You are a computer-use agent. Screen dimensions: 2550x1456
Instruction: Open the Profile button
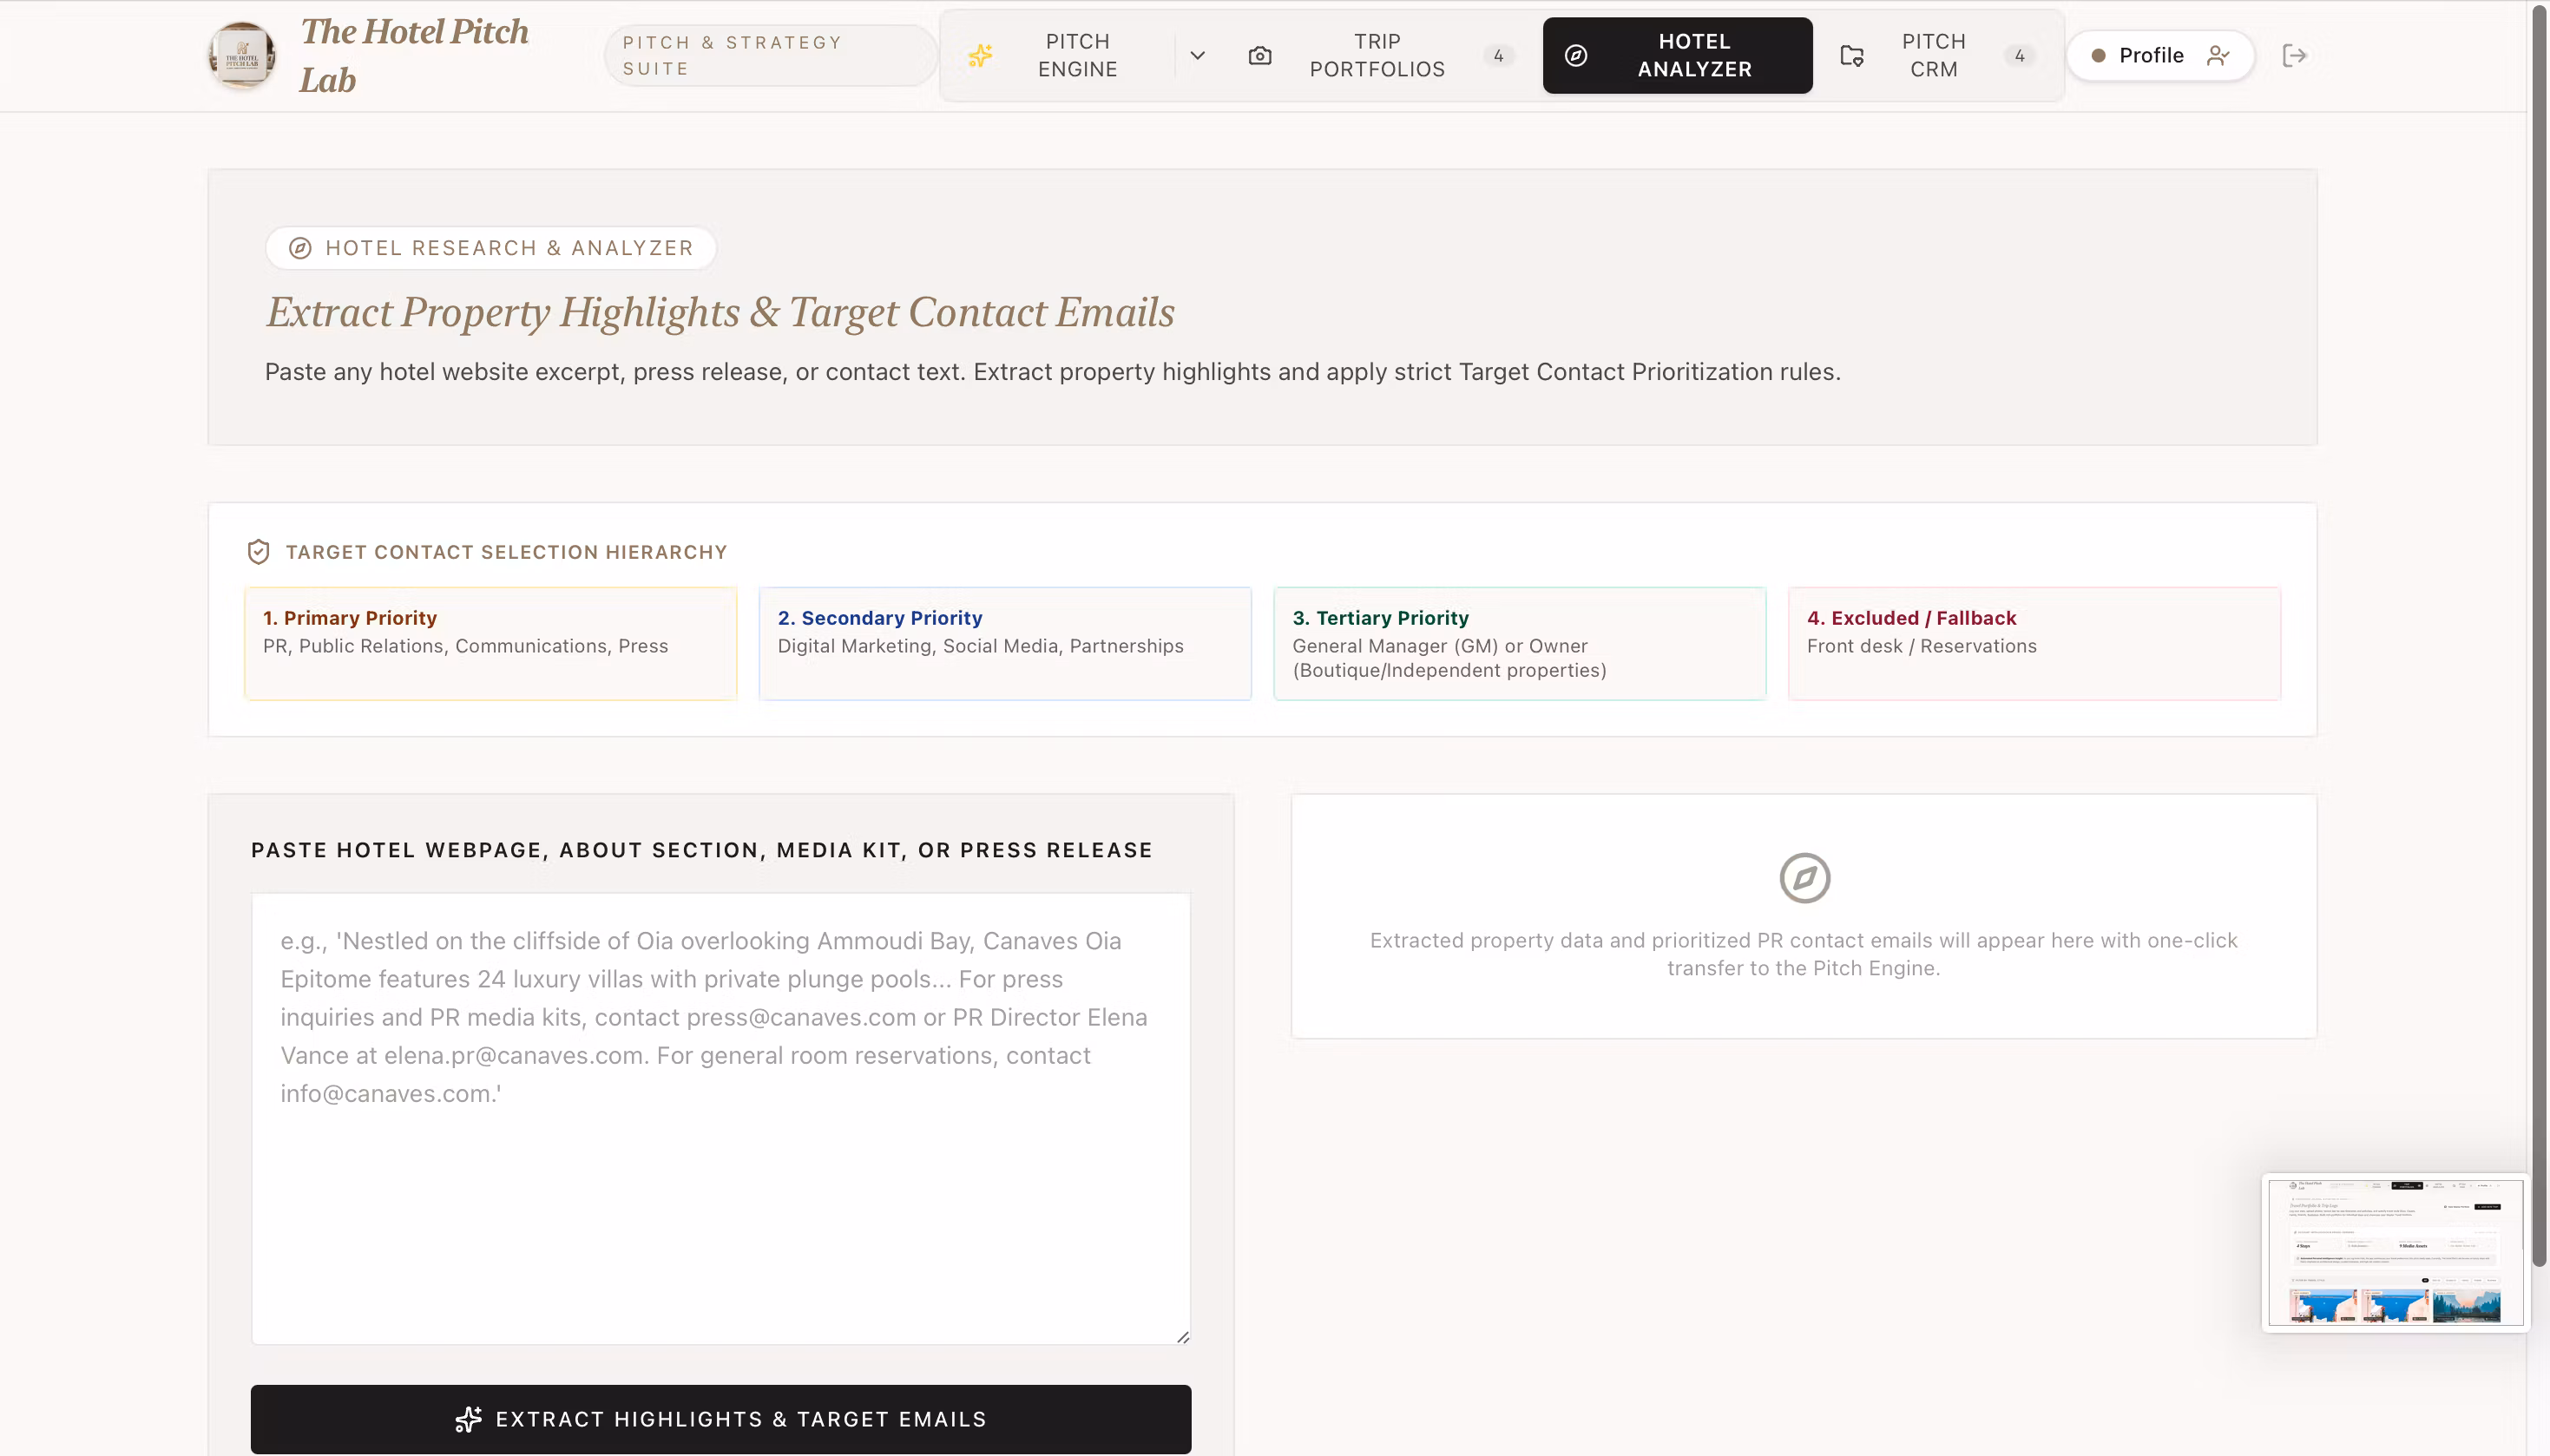point(2160,55)
